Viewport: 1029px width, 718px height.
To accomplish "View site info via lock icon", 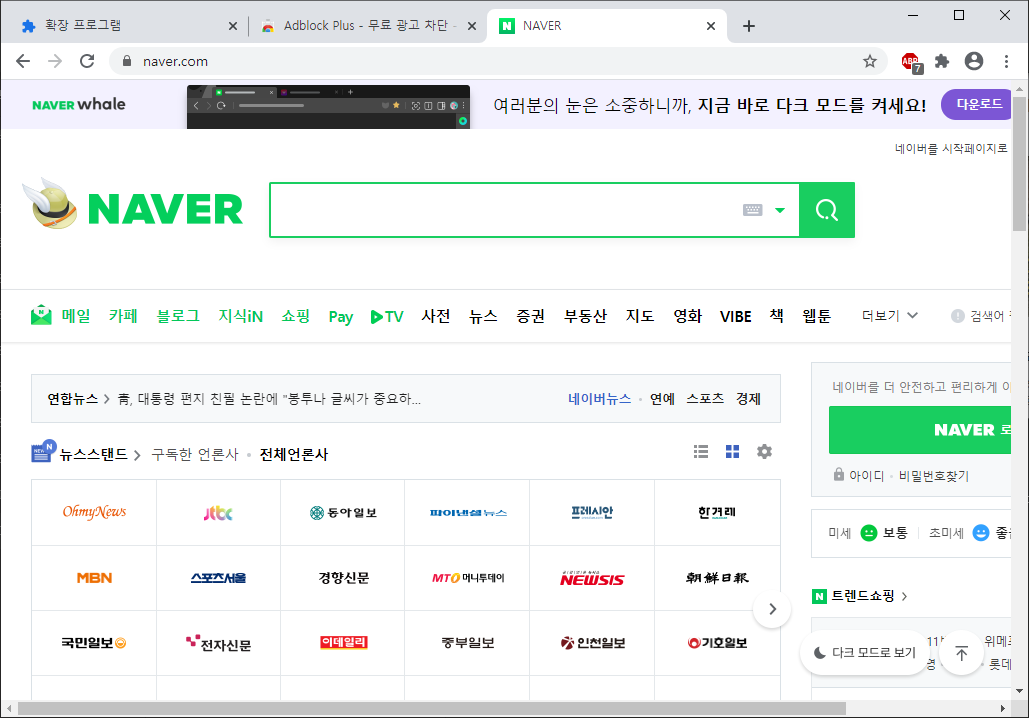I will coord(127,61).
